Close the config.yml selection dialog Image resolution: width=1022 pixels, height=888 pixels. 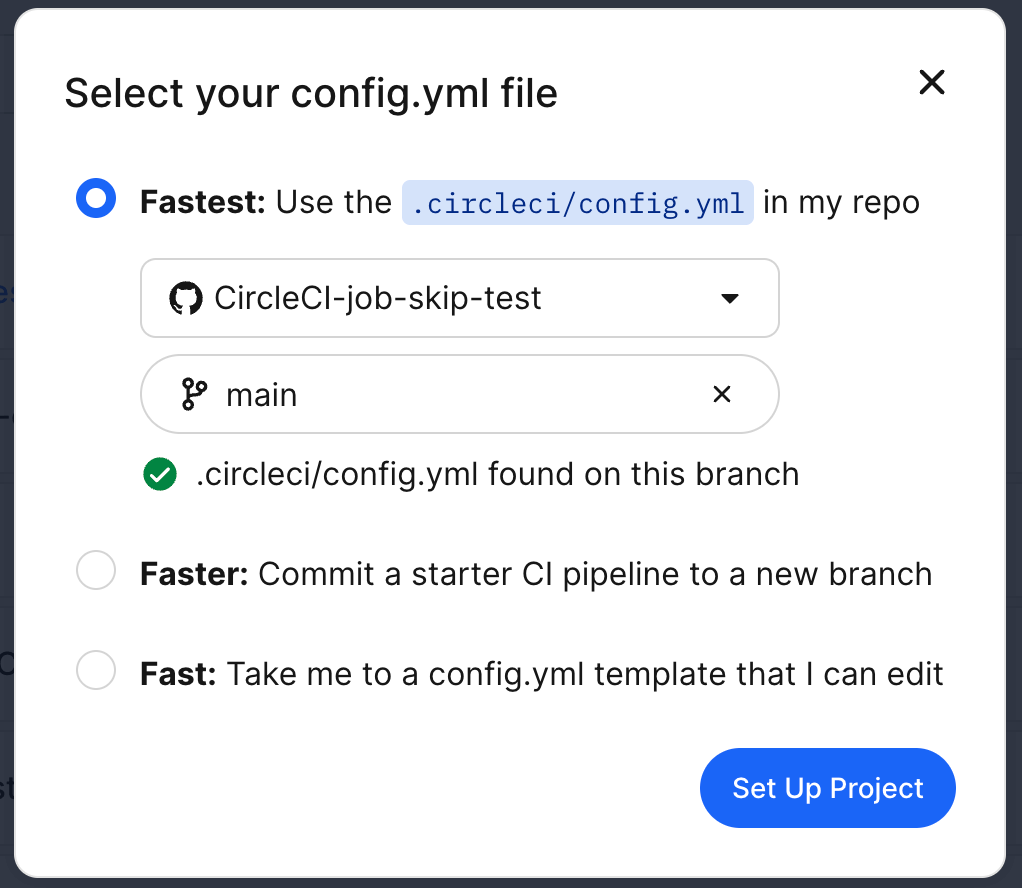(x=931, y=82)
